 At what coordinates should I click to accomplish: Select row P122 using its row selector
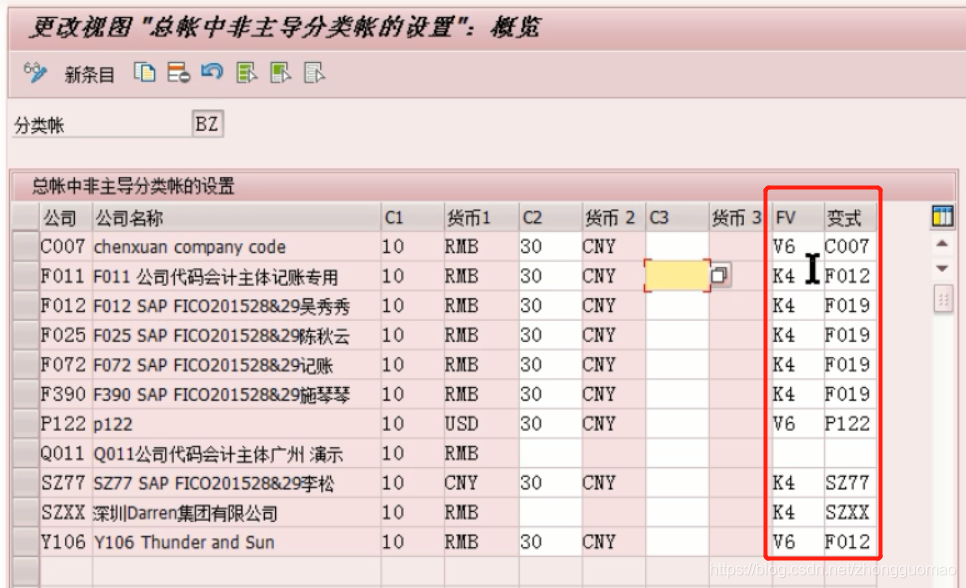click(26, 423)
